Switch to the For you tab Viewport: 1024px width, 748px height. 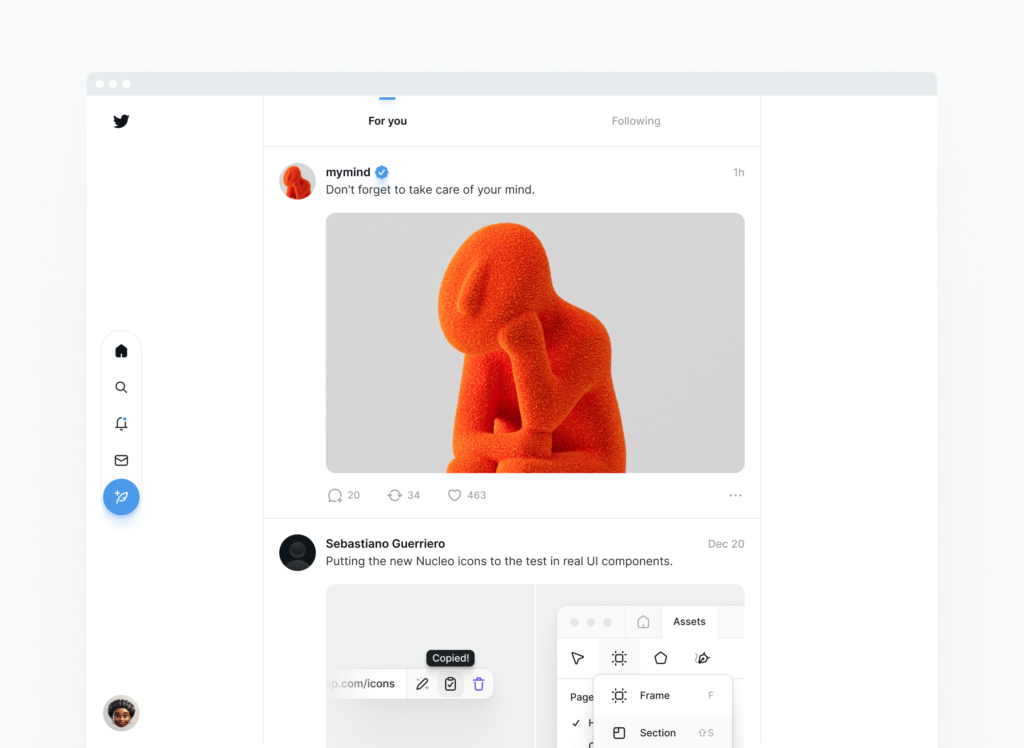[387, 121]
